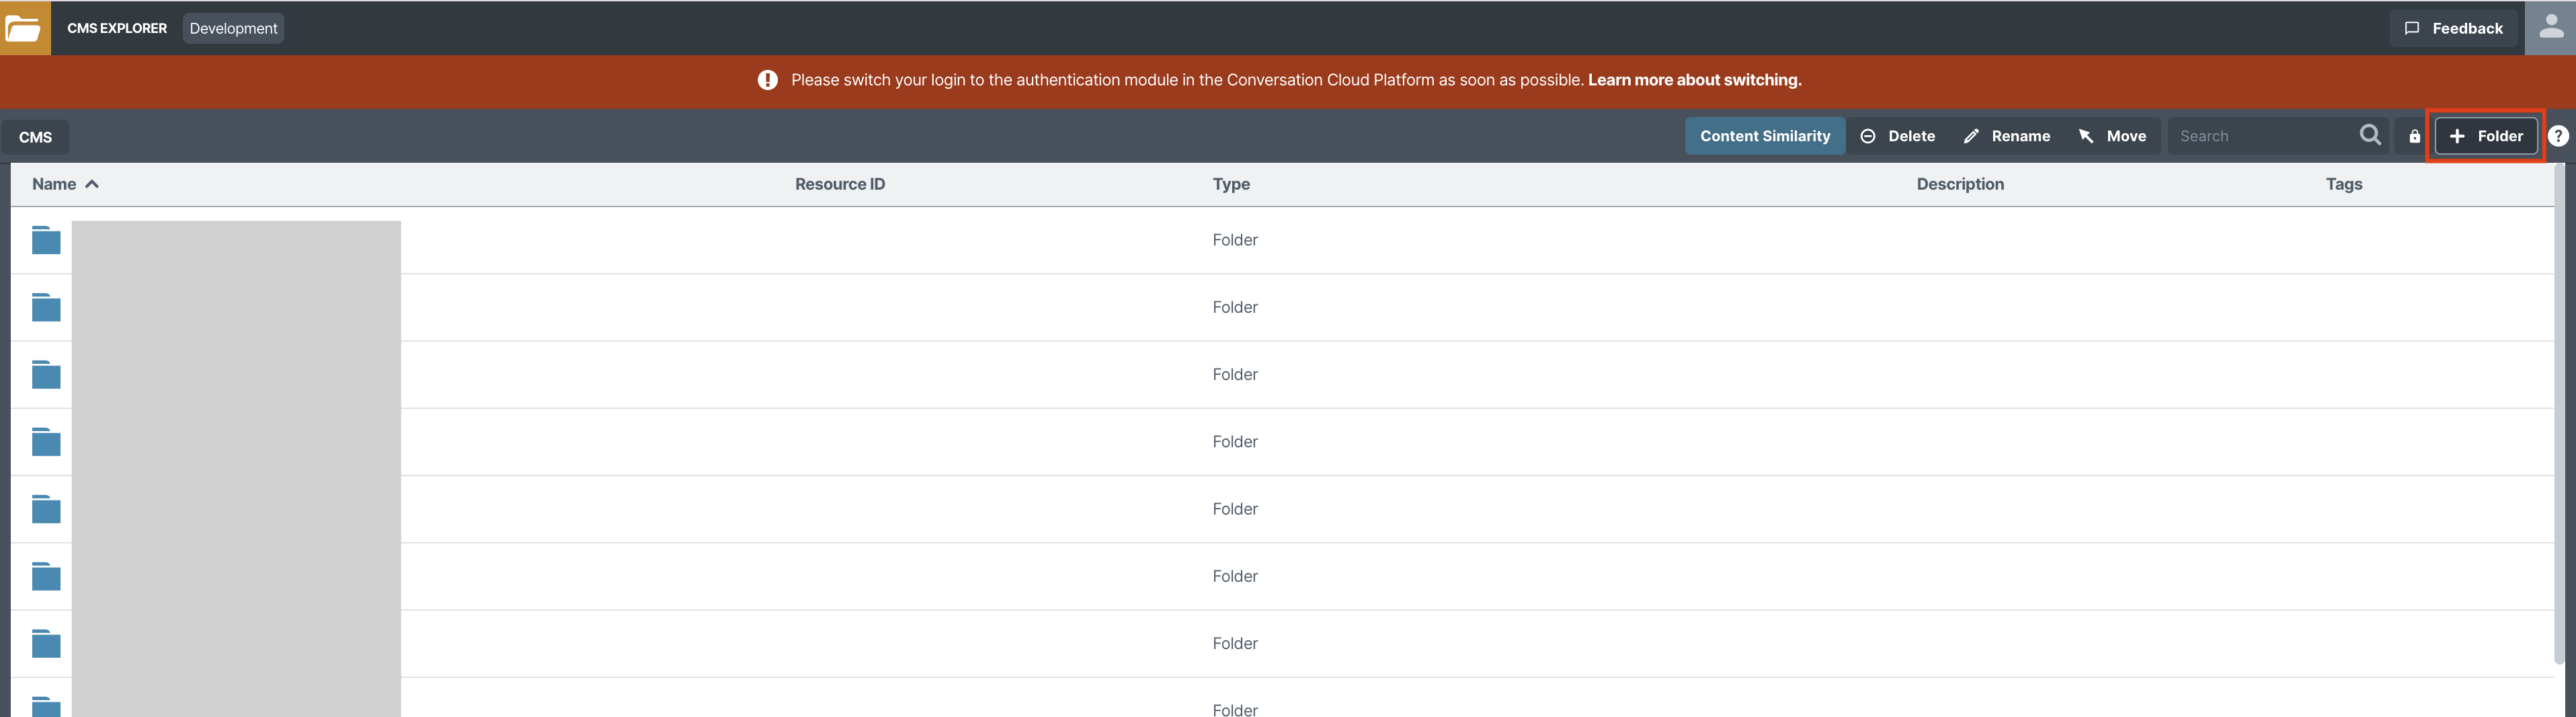Open the 'Learn more about switching' link
The height and width of the screenshot is (717, 2576).
pos(1694,80)
